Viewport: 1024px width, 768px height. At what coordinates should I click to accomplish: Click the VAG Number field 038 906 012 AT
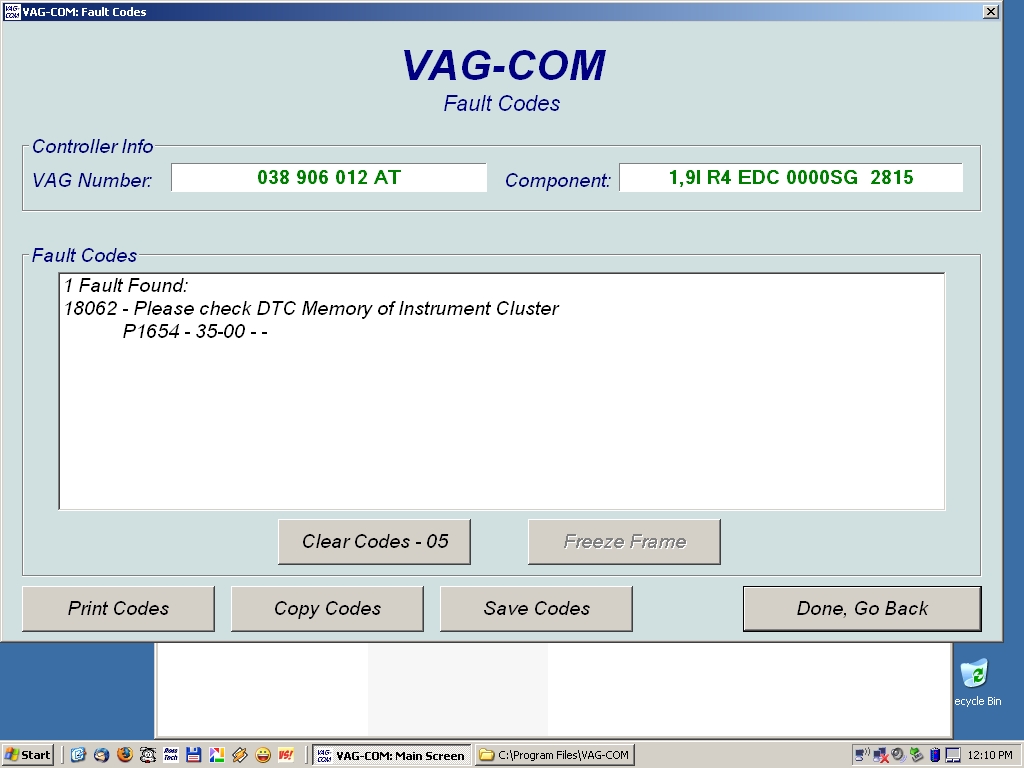tap(328, 178)
